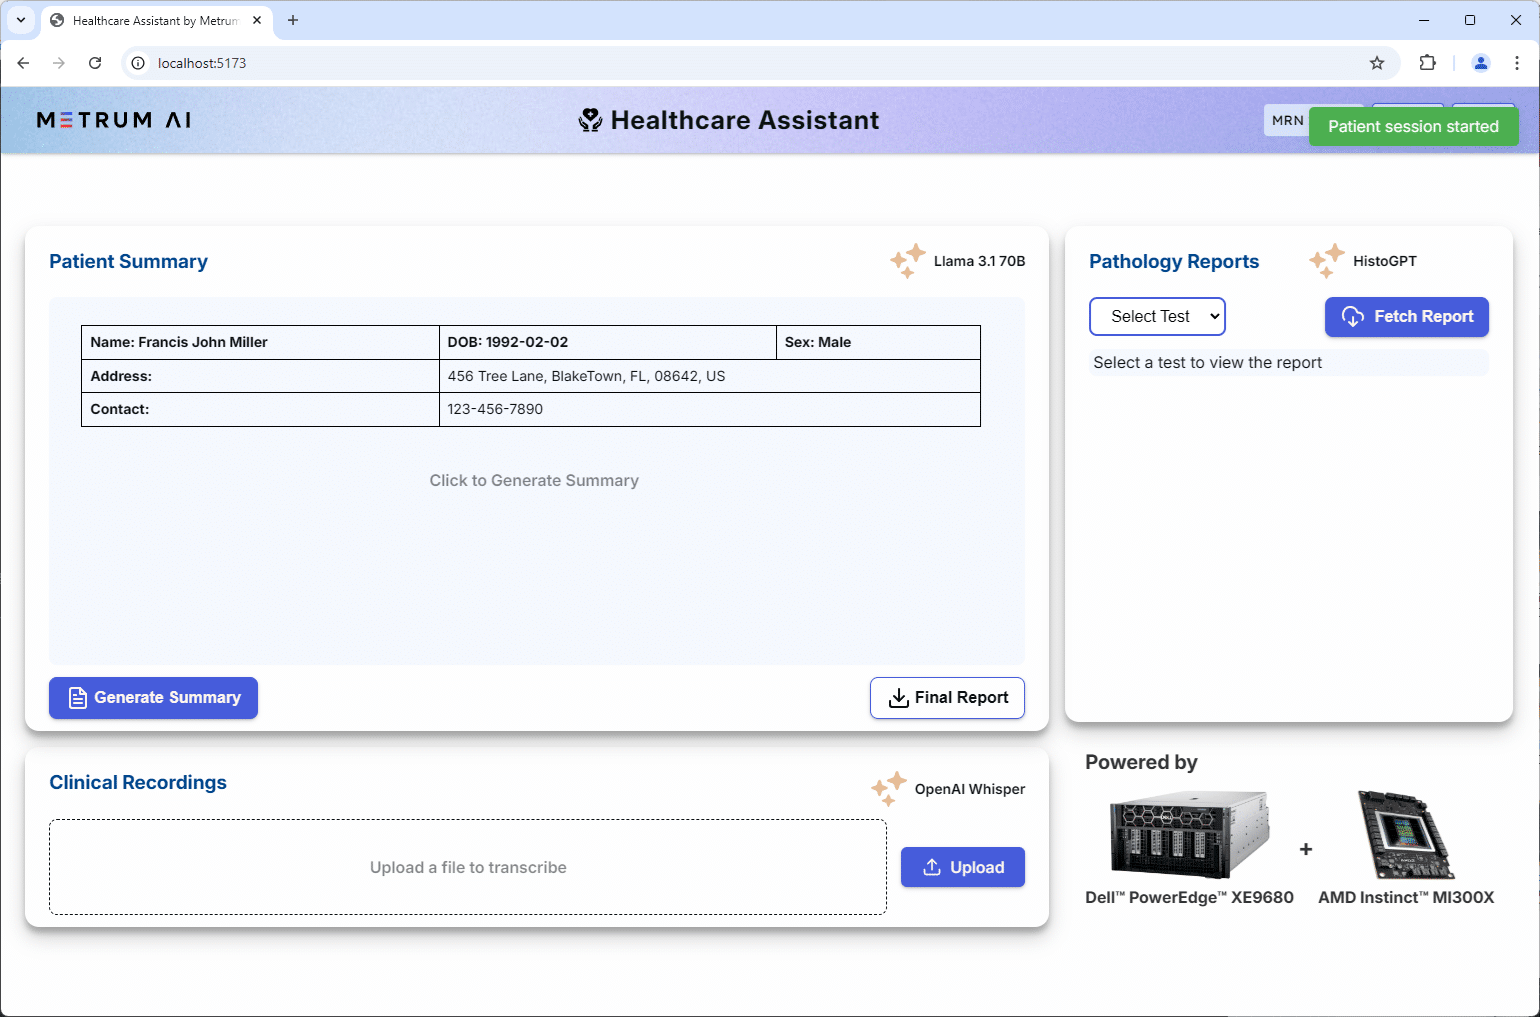Click the Fetch Report button

(1407, 317)
